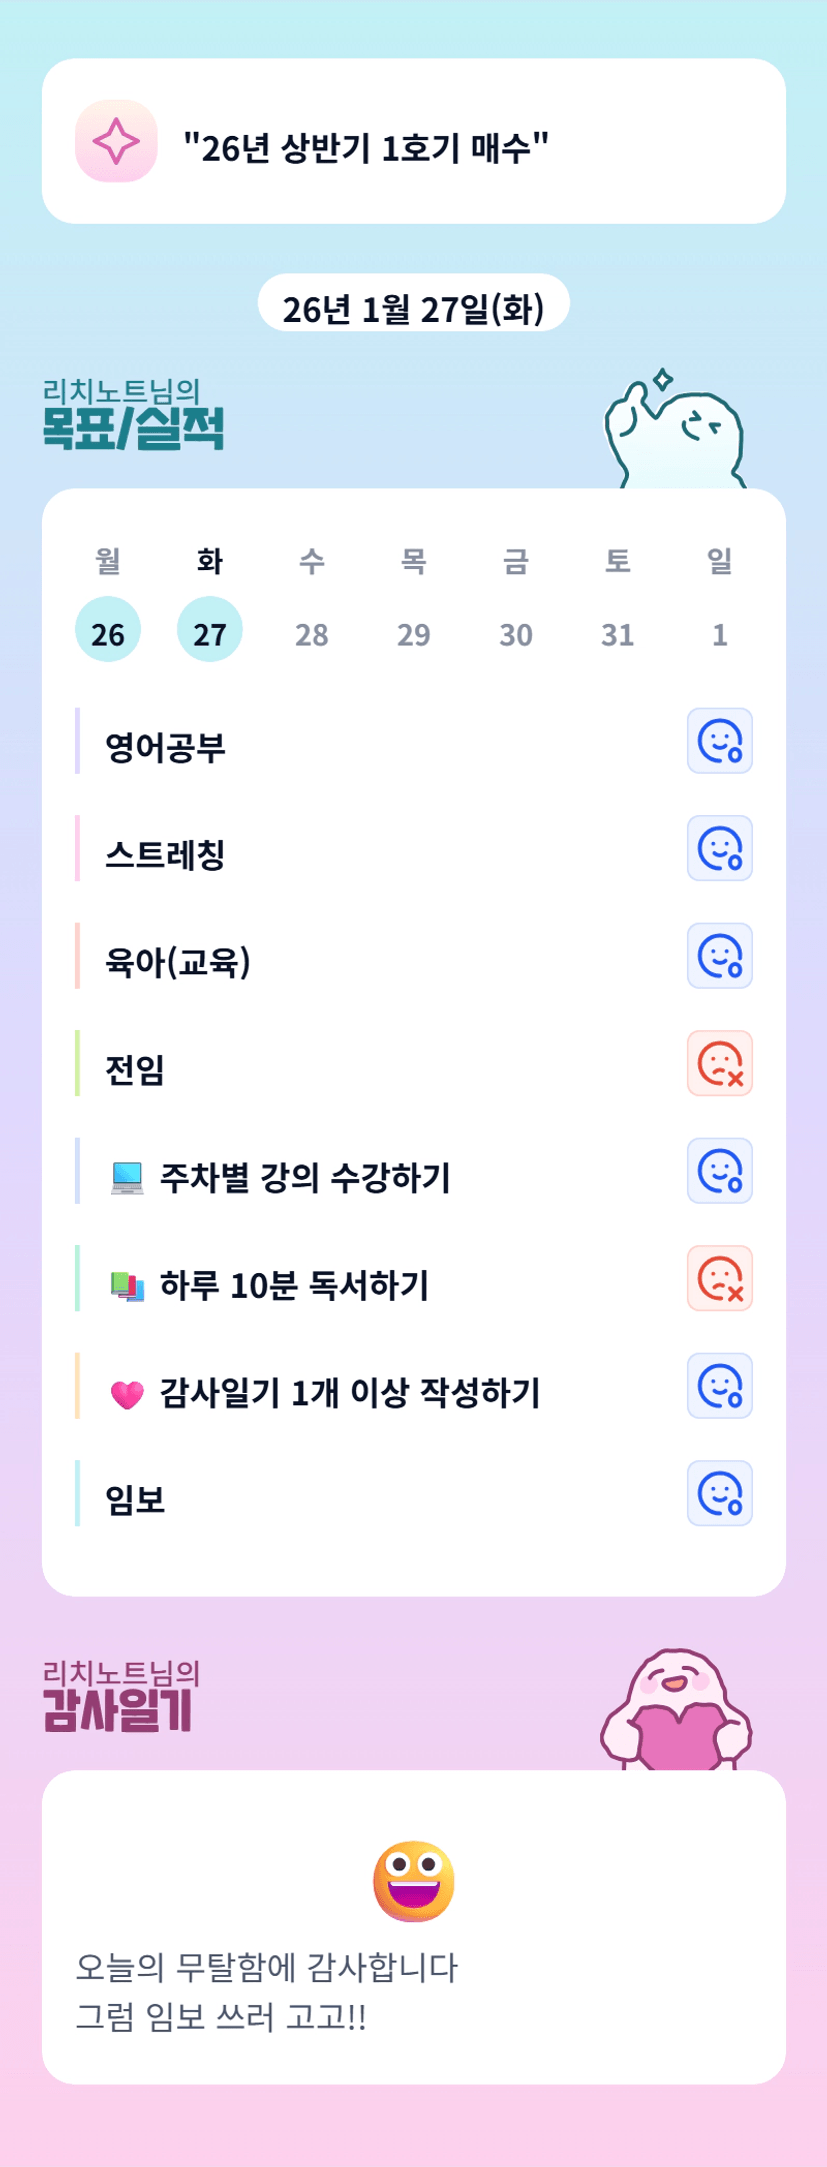Open the gratitude diary entry text
827x2167 pixels.
(267, 1991)
